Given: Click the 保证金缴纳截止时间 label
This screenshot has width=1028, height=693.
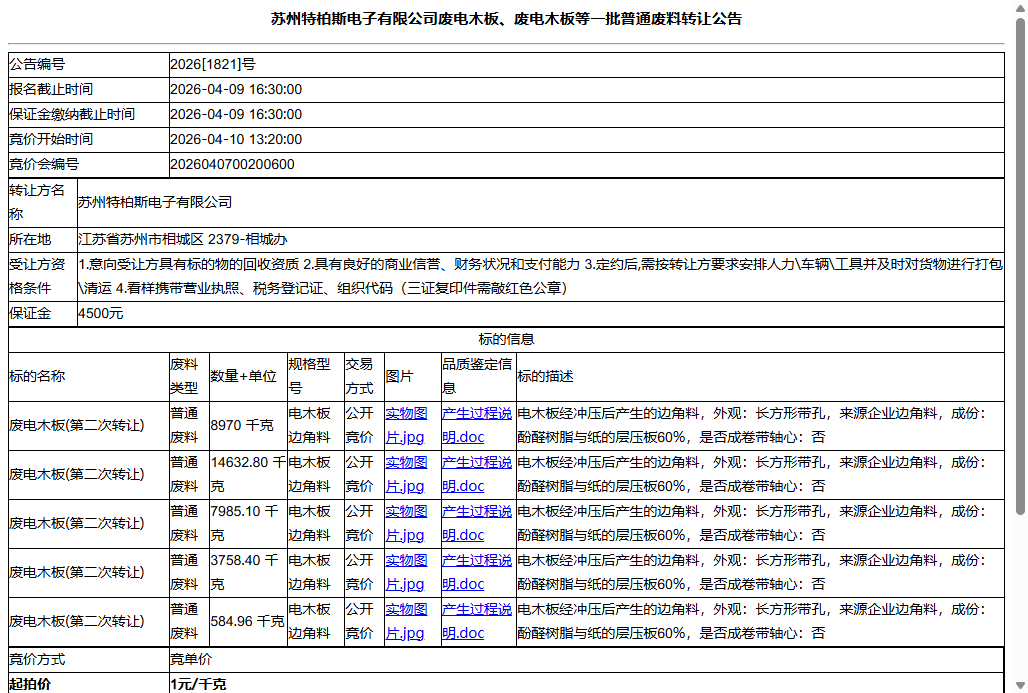Looking at the screenshot, I should [x=71, y=114].
